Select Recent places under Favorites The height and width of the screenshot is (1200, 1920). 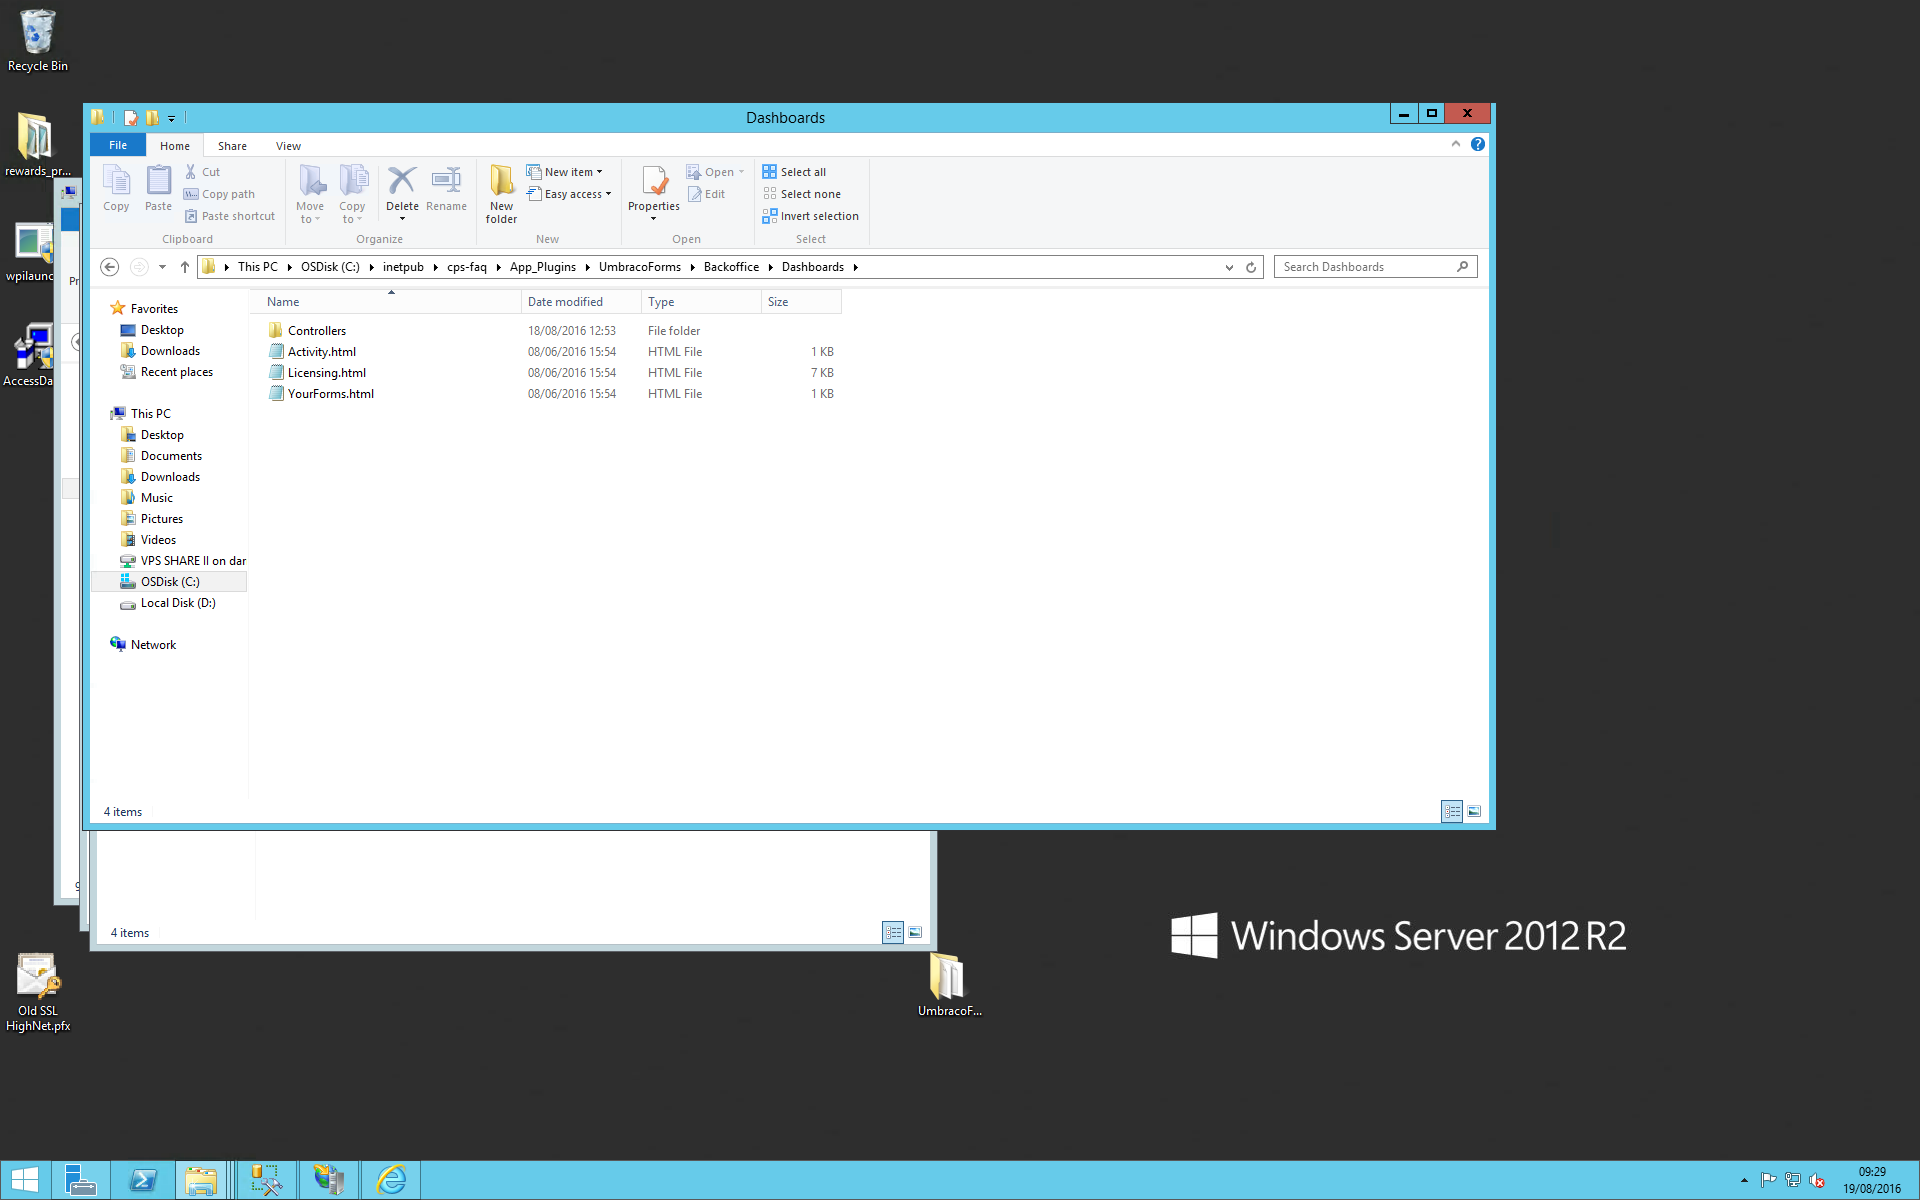[x=177, y=372]
